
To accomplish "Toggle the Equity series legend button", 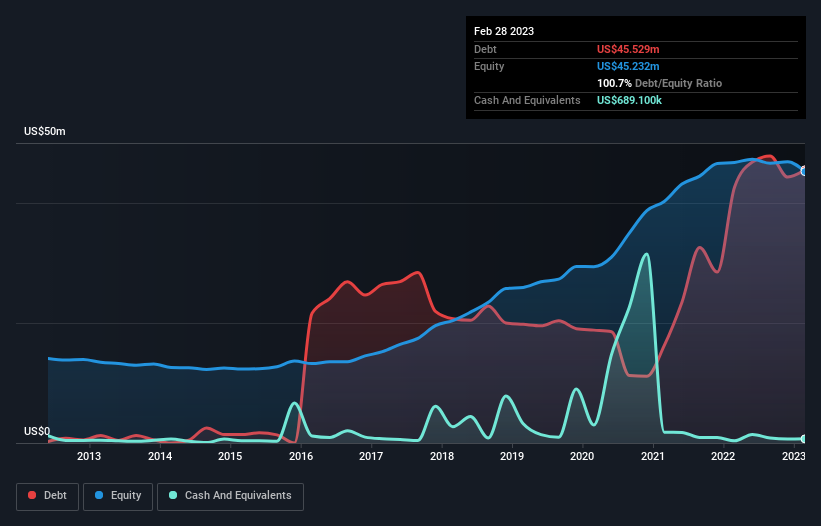I will click(118, 496).
